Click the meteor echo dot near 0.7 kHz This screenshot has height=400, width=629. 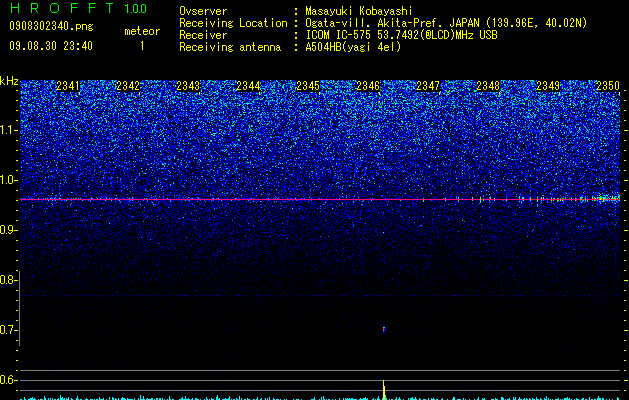(x=384, y=329)
